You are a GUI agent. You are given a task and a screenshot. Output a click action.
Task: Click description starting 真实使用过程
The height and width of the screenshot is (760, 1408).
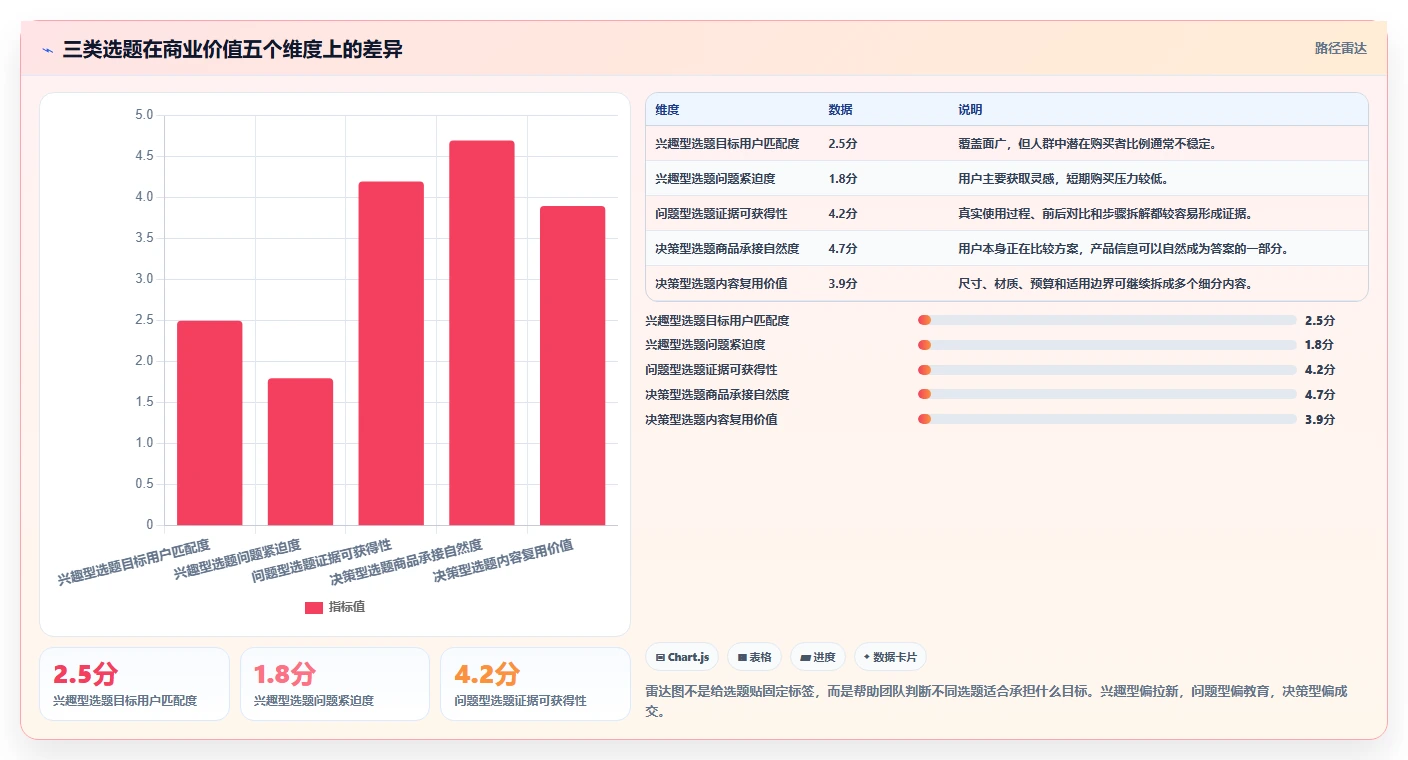point(1105,214)
